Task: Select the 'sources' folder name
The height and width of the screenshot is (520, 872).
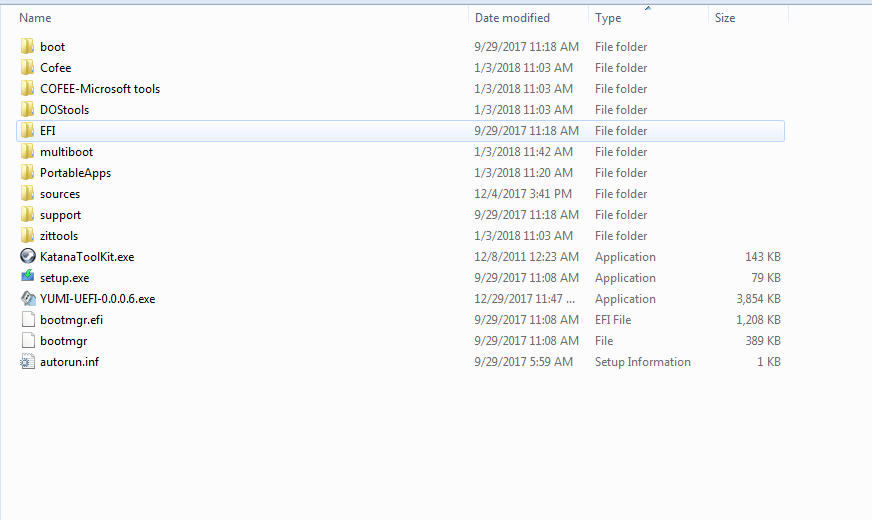Action: [60, 194]
